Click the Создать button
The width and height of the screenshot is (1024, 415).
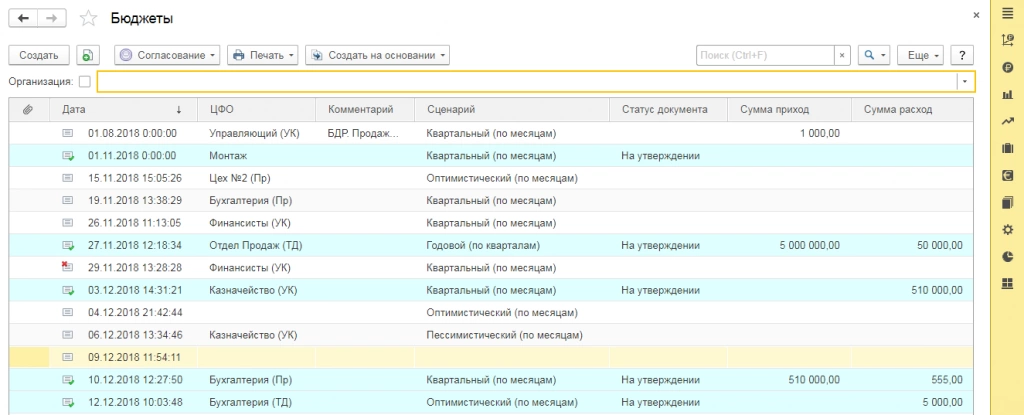click(38, 56)
